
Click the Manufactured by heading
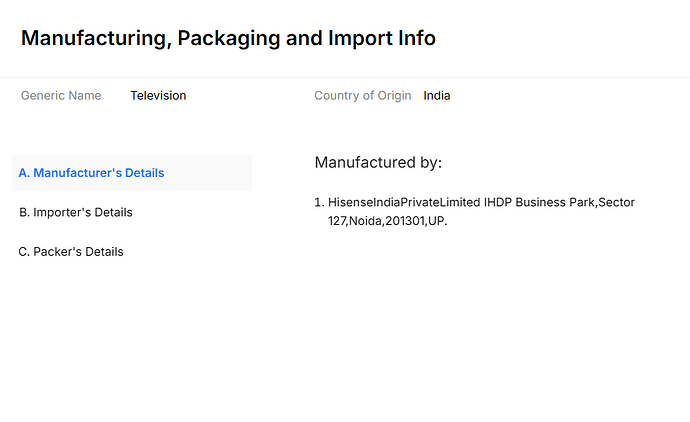tap(378, 163)
